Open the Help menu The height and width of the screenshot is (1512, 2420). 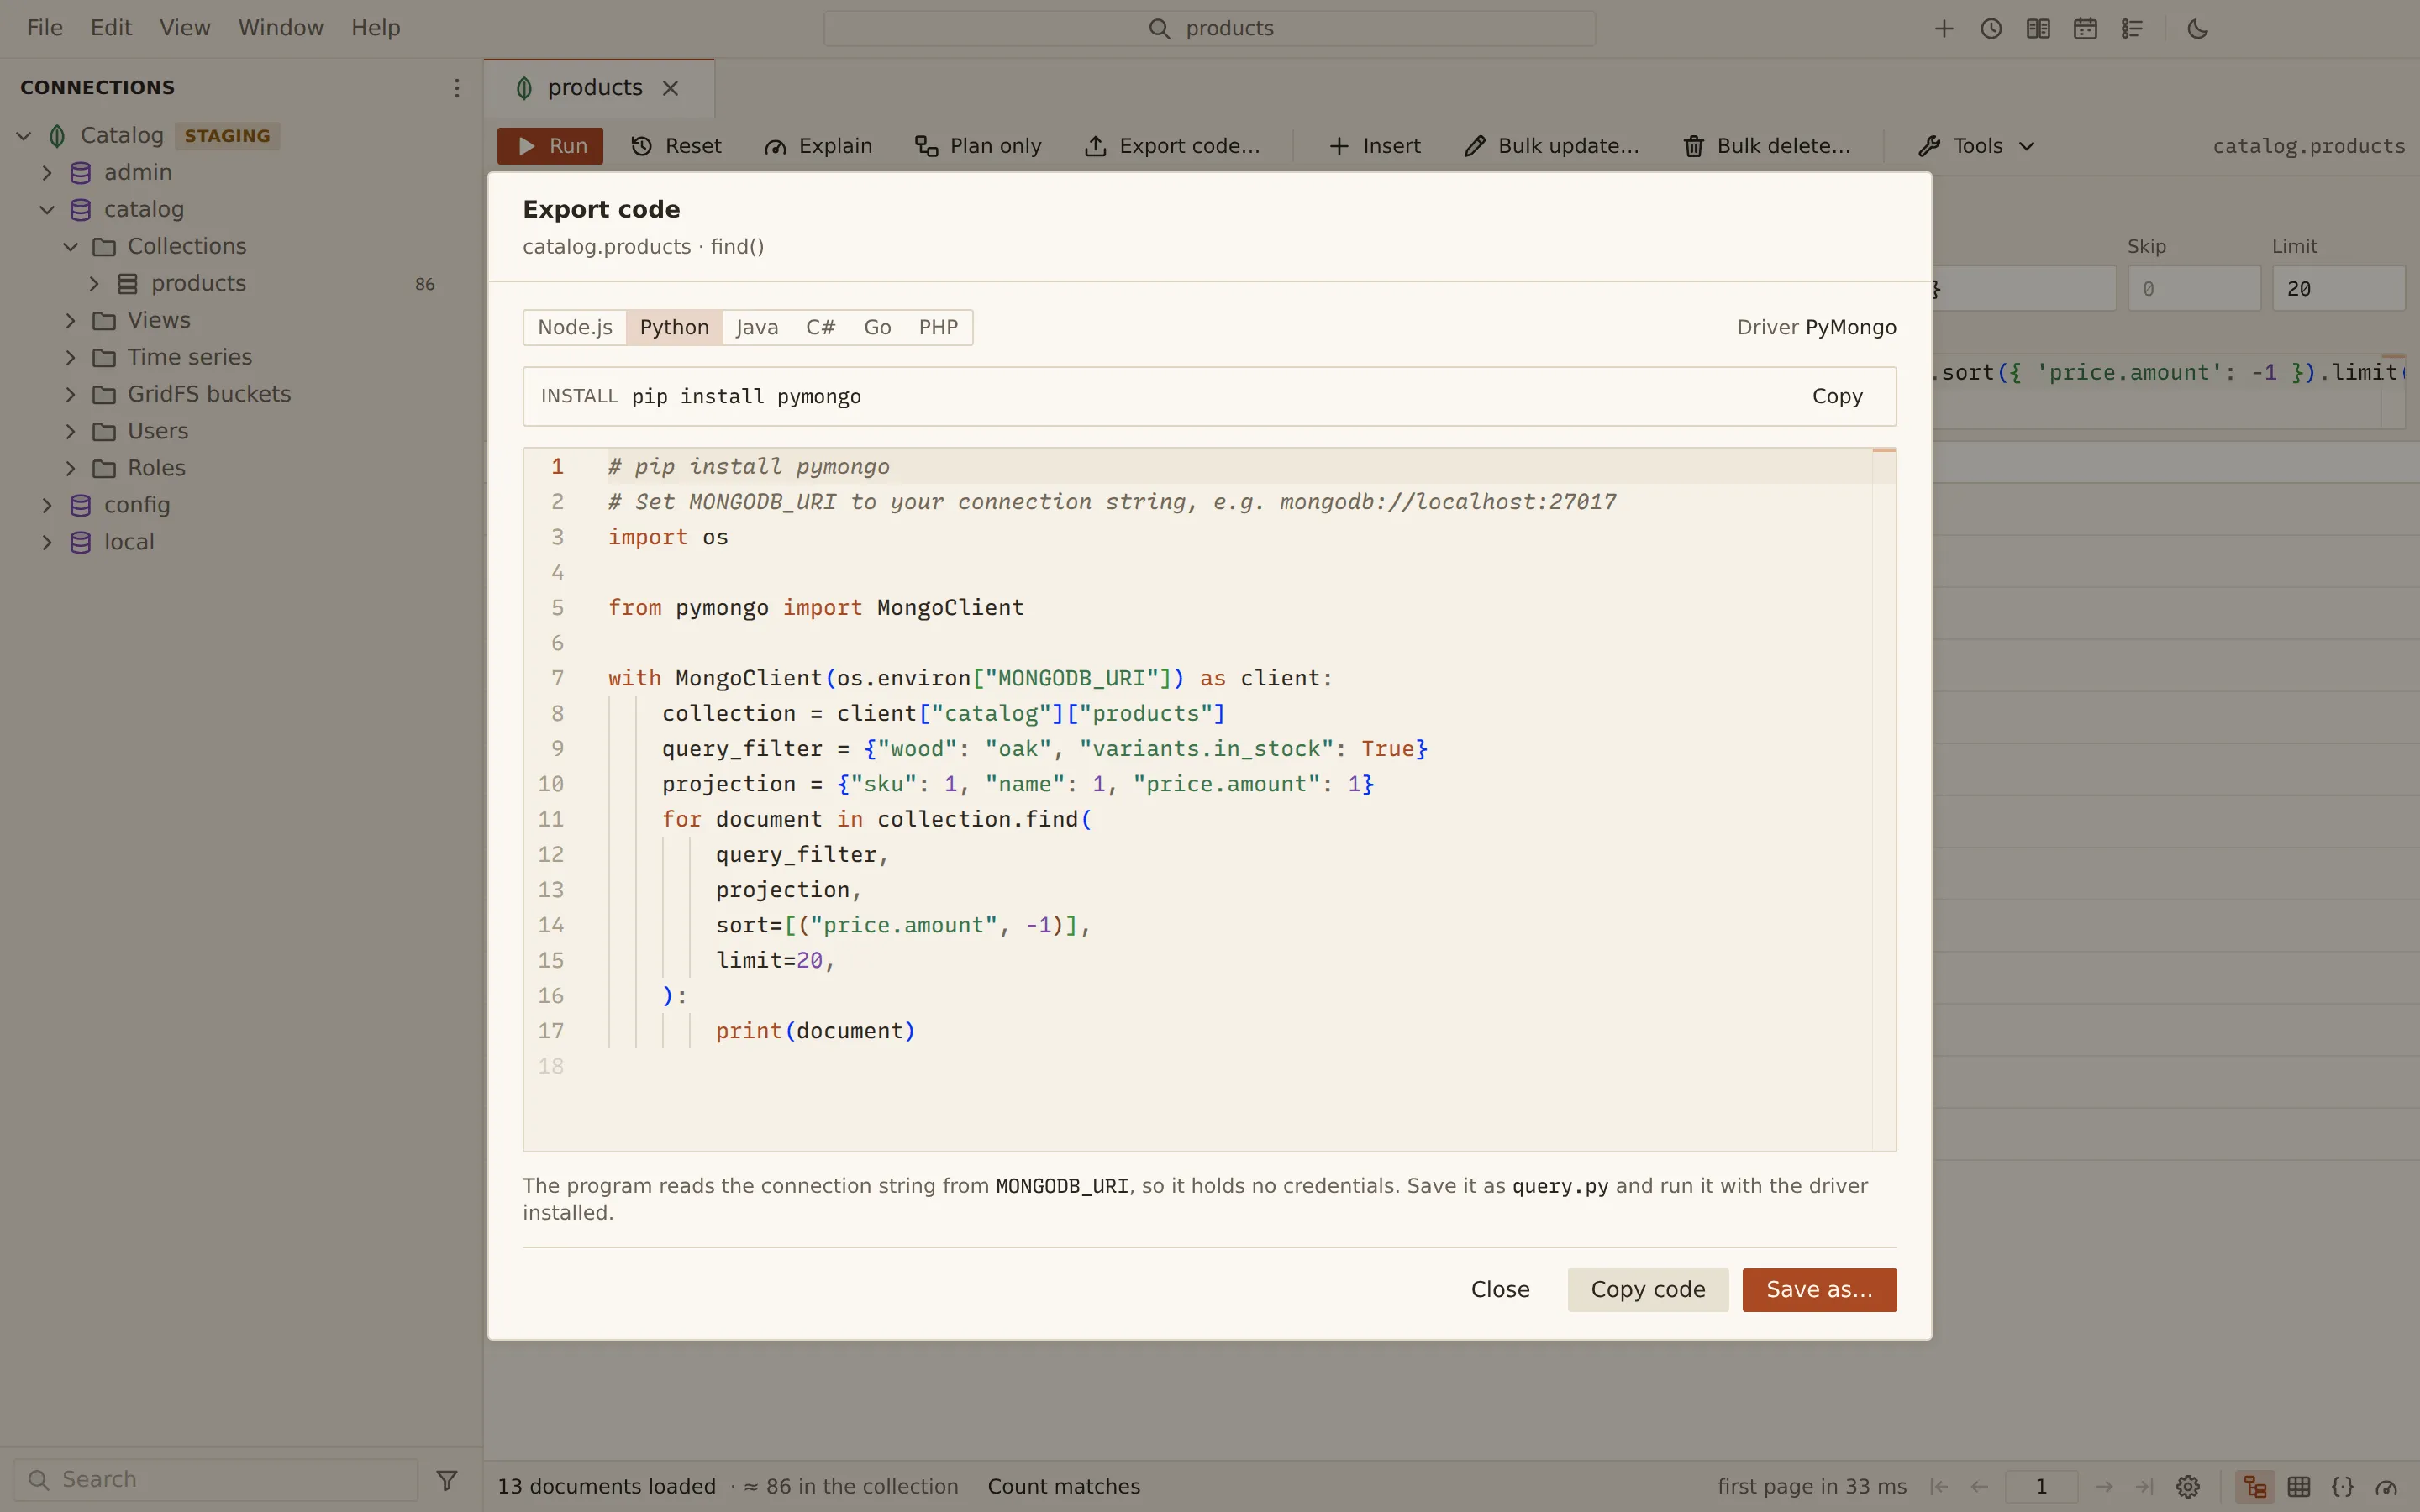click(376, 28)
